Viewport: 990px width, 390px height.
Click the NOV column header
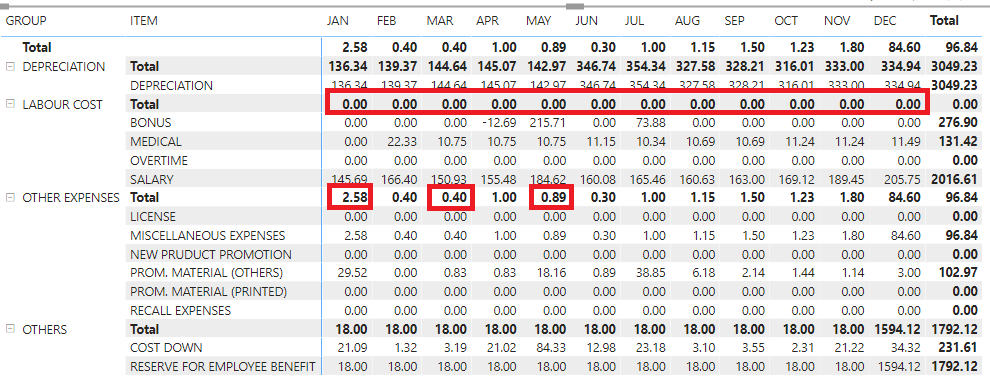[837, 21]
